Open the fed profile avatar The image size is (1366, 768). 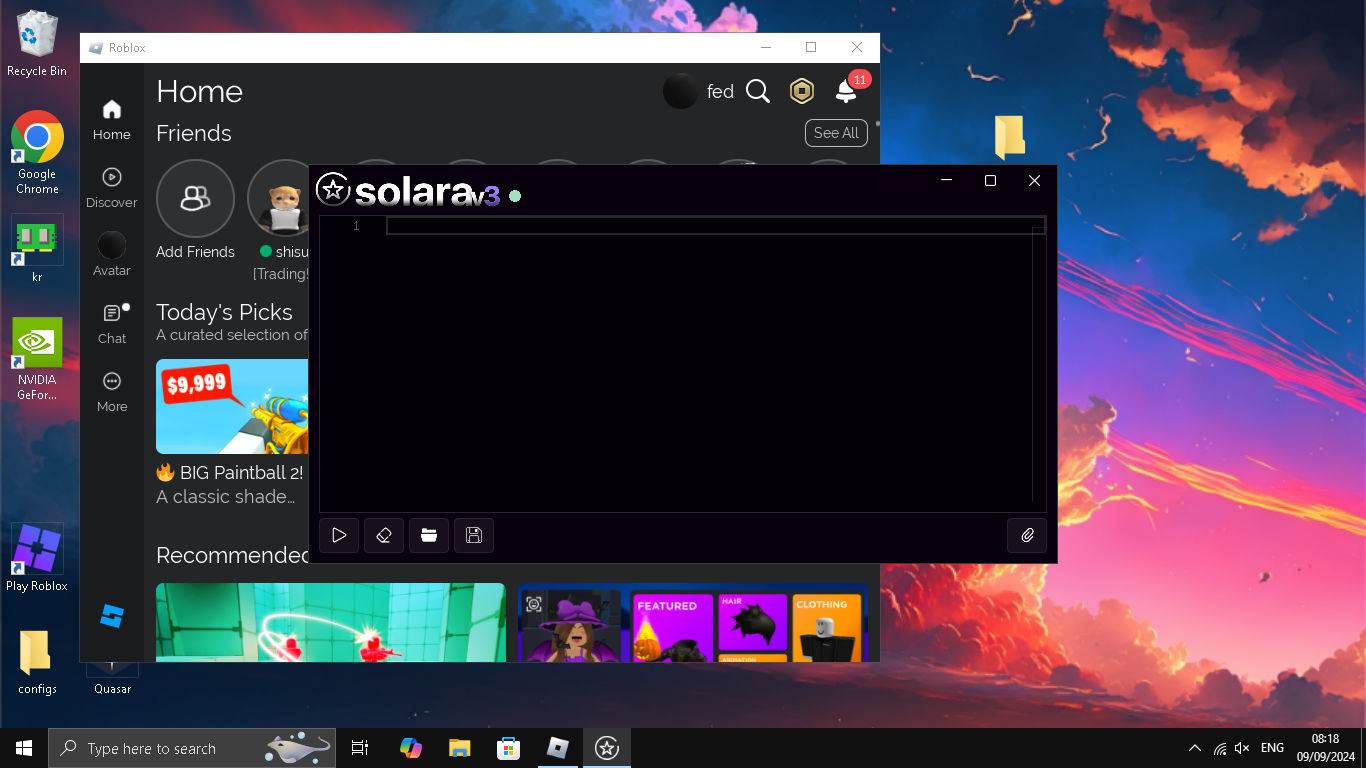pyautogui.click(x=680, y=92)
